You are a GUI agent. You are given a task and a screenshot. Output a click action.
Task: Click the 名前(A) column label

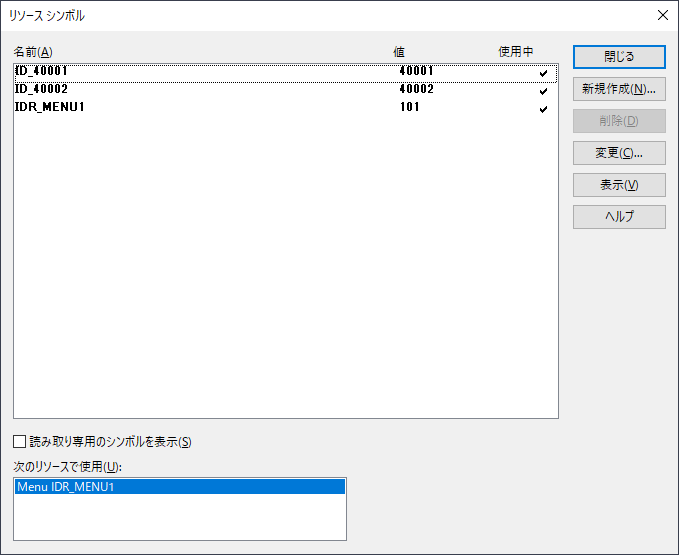pos(33,51)
